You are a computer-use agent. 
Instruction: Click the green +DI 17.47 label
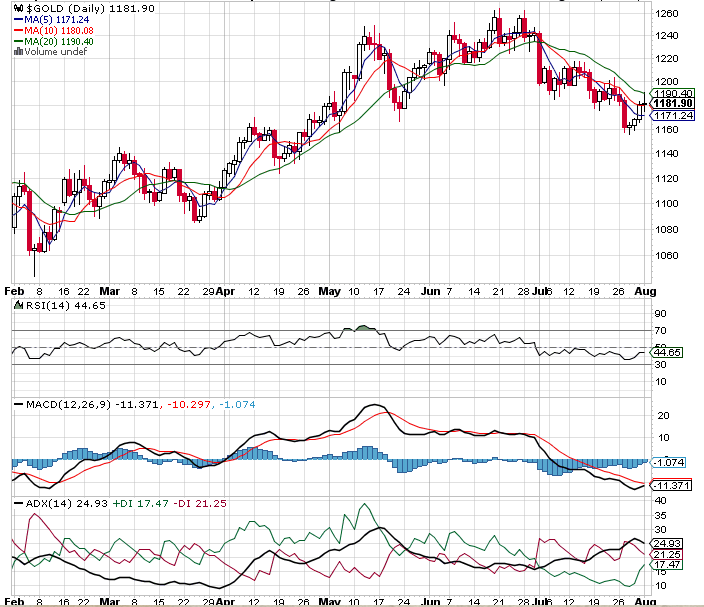coord(141,504)
